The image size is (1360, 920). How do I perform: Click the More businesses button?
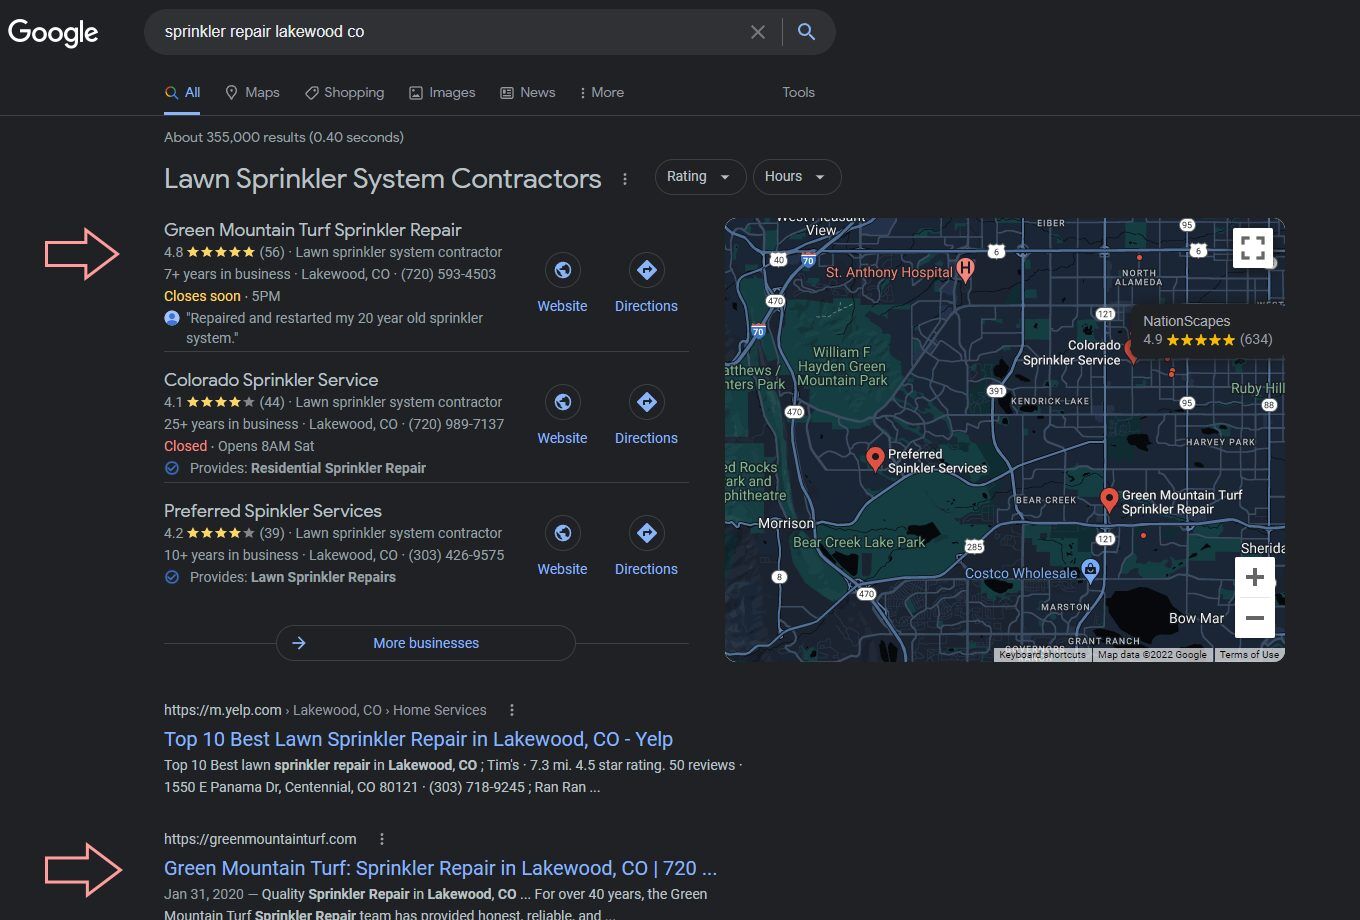click(425, 643)
